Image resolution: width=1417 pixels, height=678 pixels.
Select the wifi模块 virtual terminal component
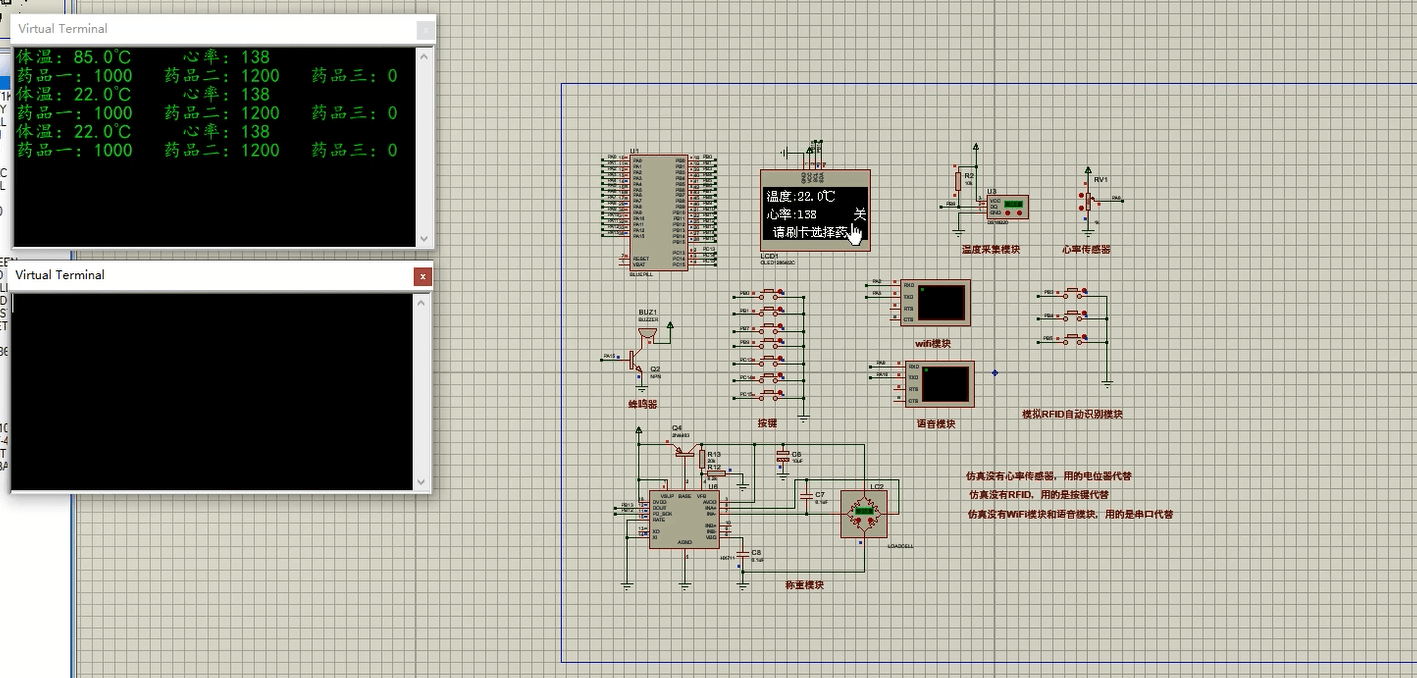tap(934, 302)
